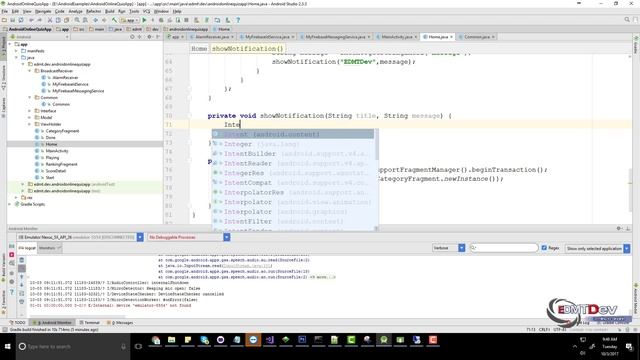Click the Paste icon in main toolbar

click(x=66, y=20)
